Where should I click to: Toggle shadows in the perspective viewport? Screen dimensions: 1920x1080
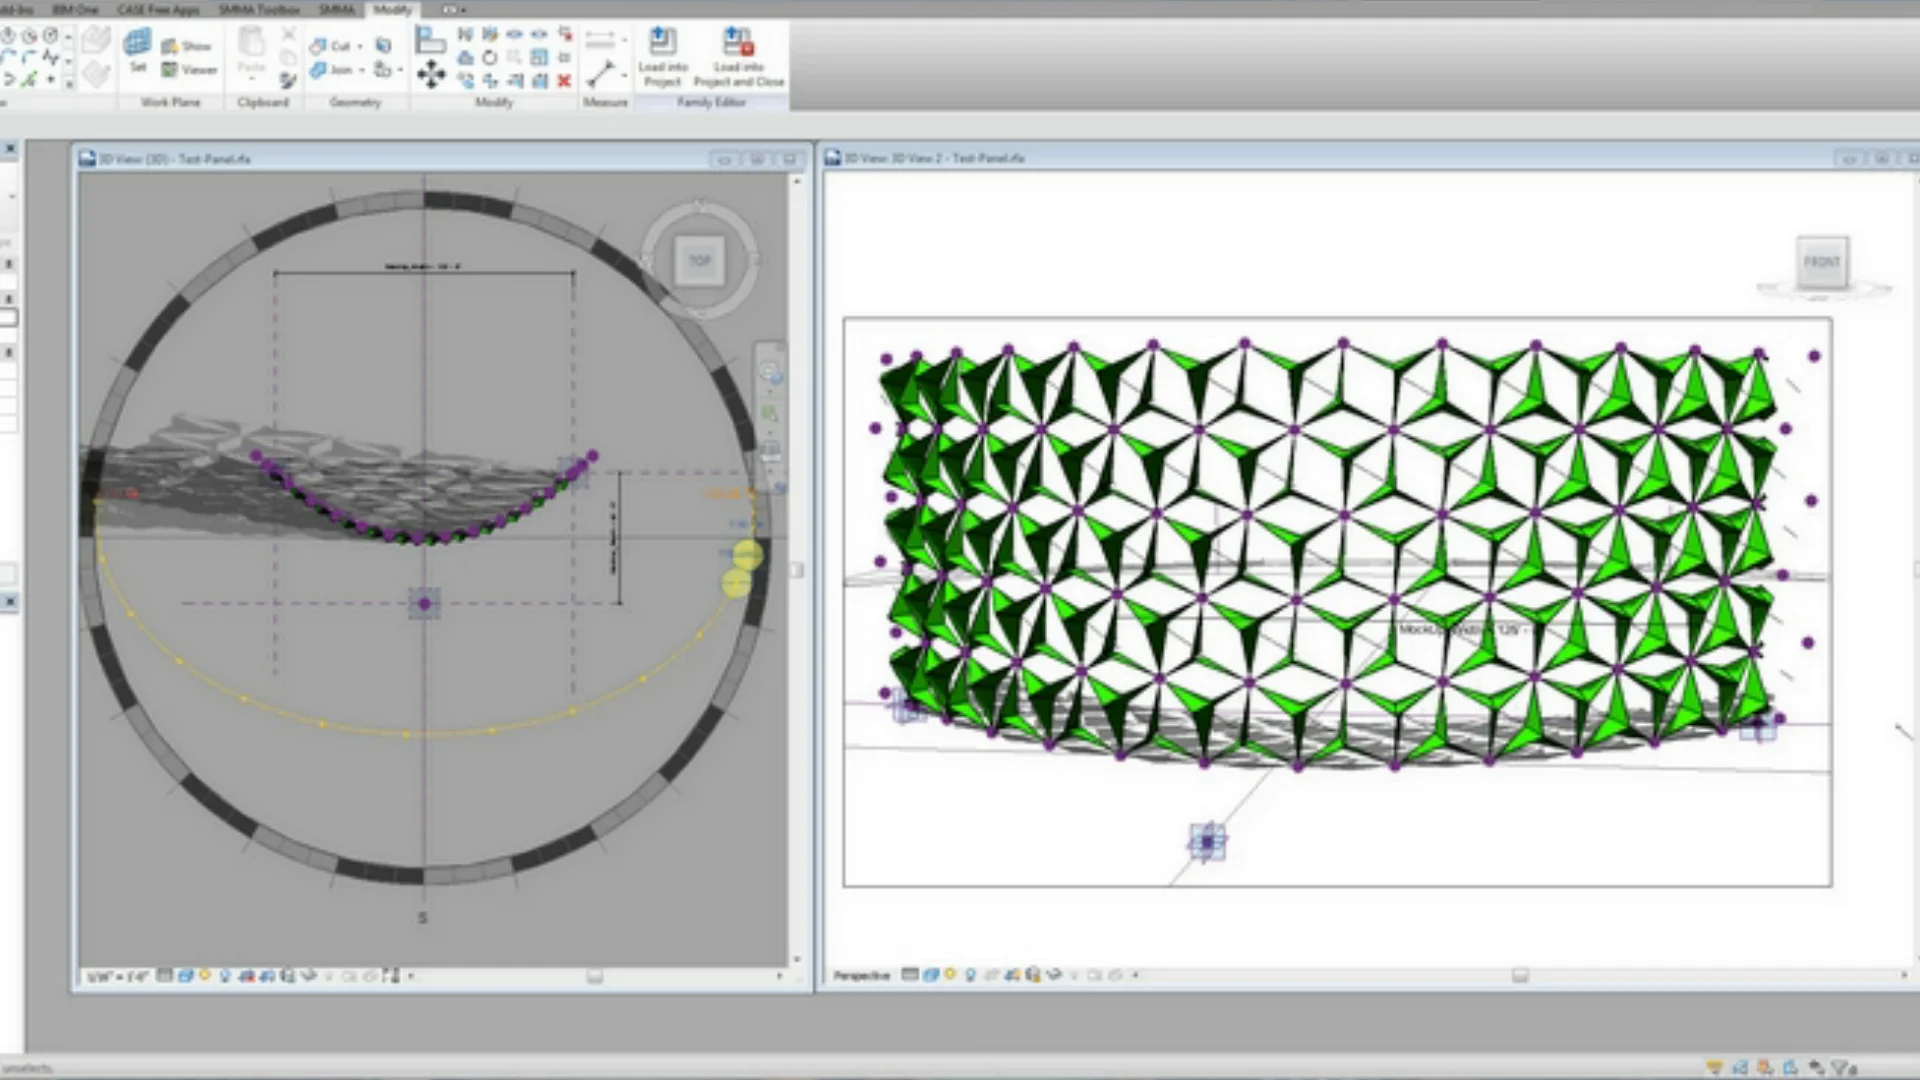pyautogui.click(x=971, y=975)
